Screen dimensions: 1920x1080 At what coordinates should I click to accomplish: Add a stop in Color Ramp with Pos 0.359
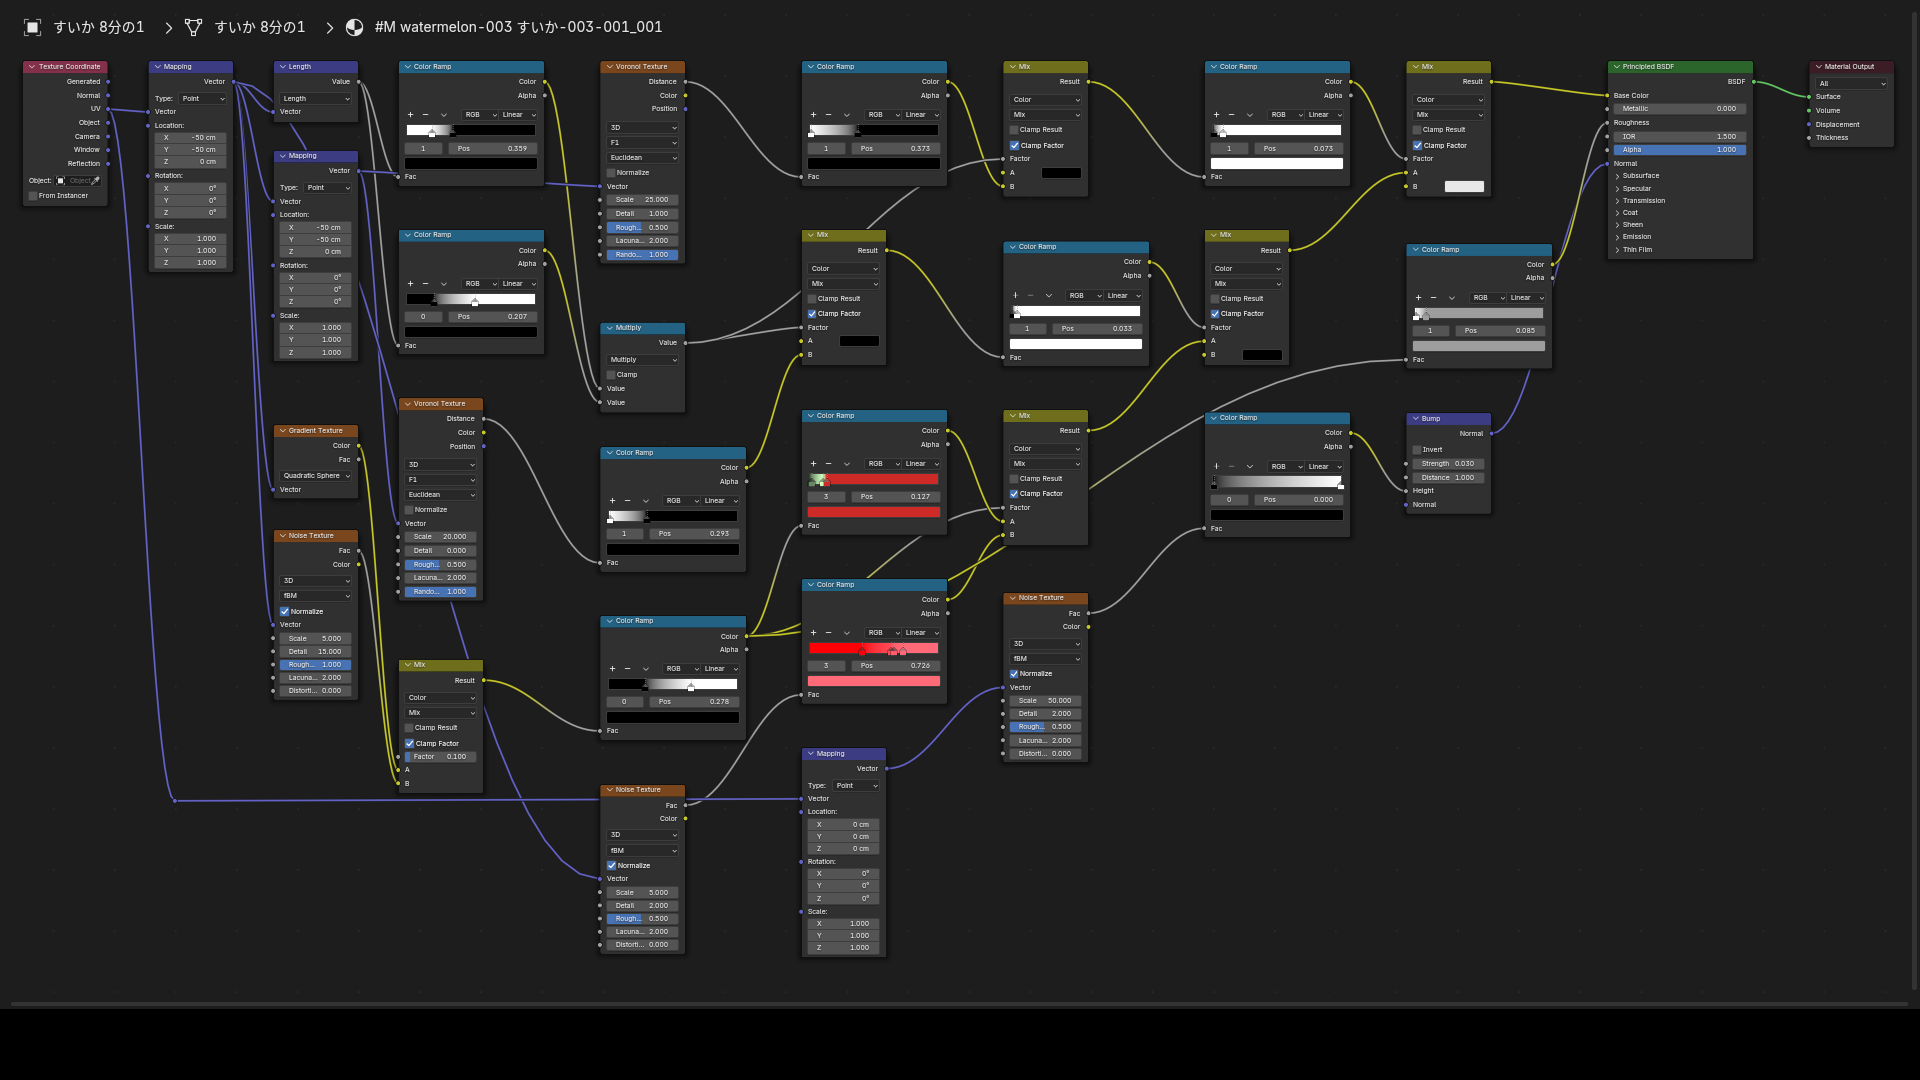tap(410, 115)
